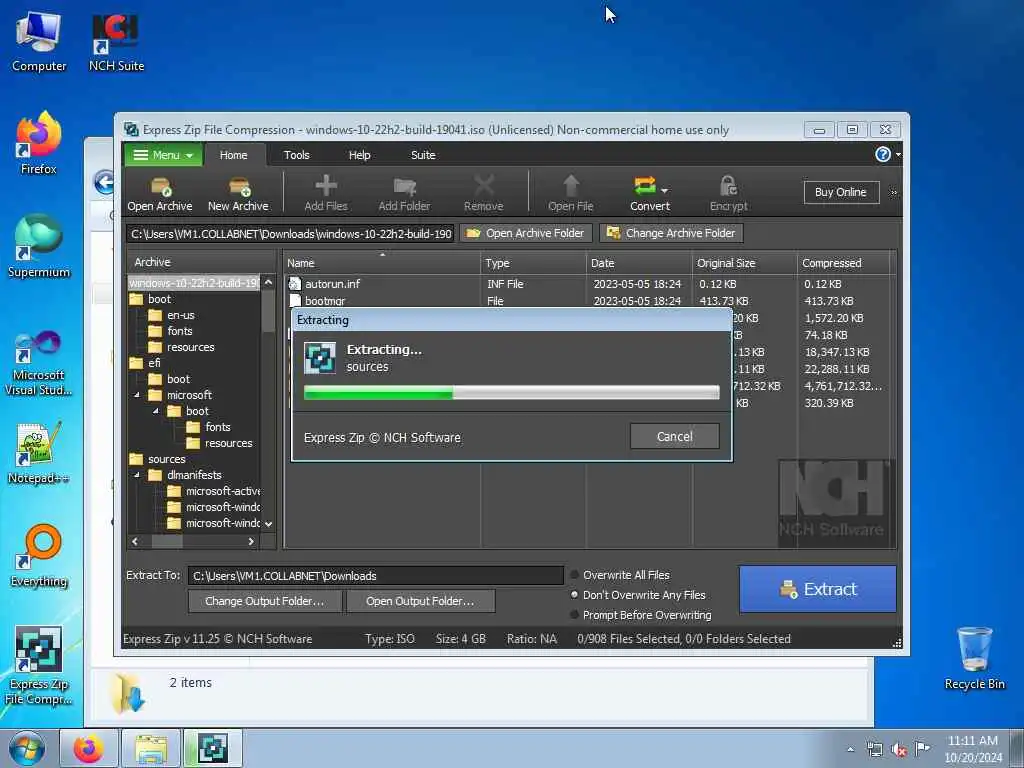This screenshot has height=768, width=1024.
Task: Click the blue Extract button
Action: coord(818,589)
